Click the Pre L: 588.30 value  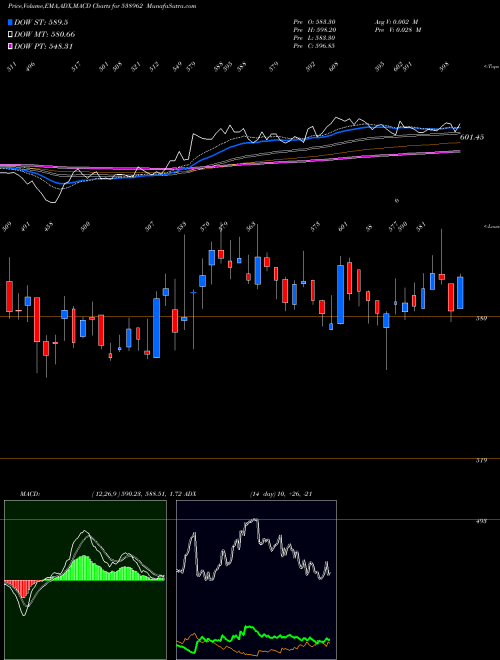(314, 38)
